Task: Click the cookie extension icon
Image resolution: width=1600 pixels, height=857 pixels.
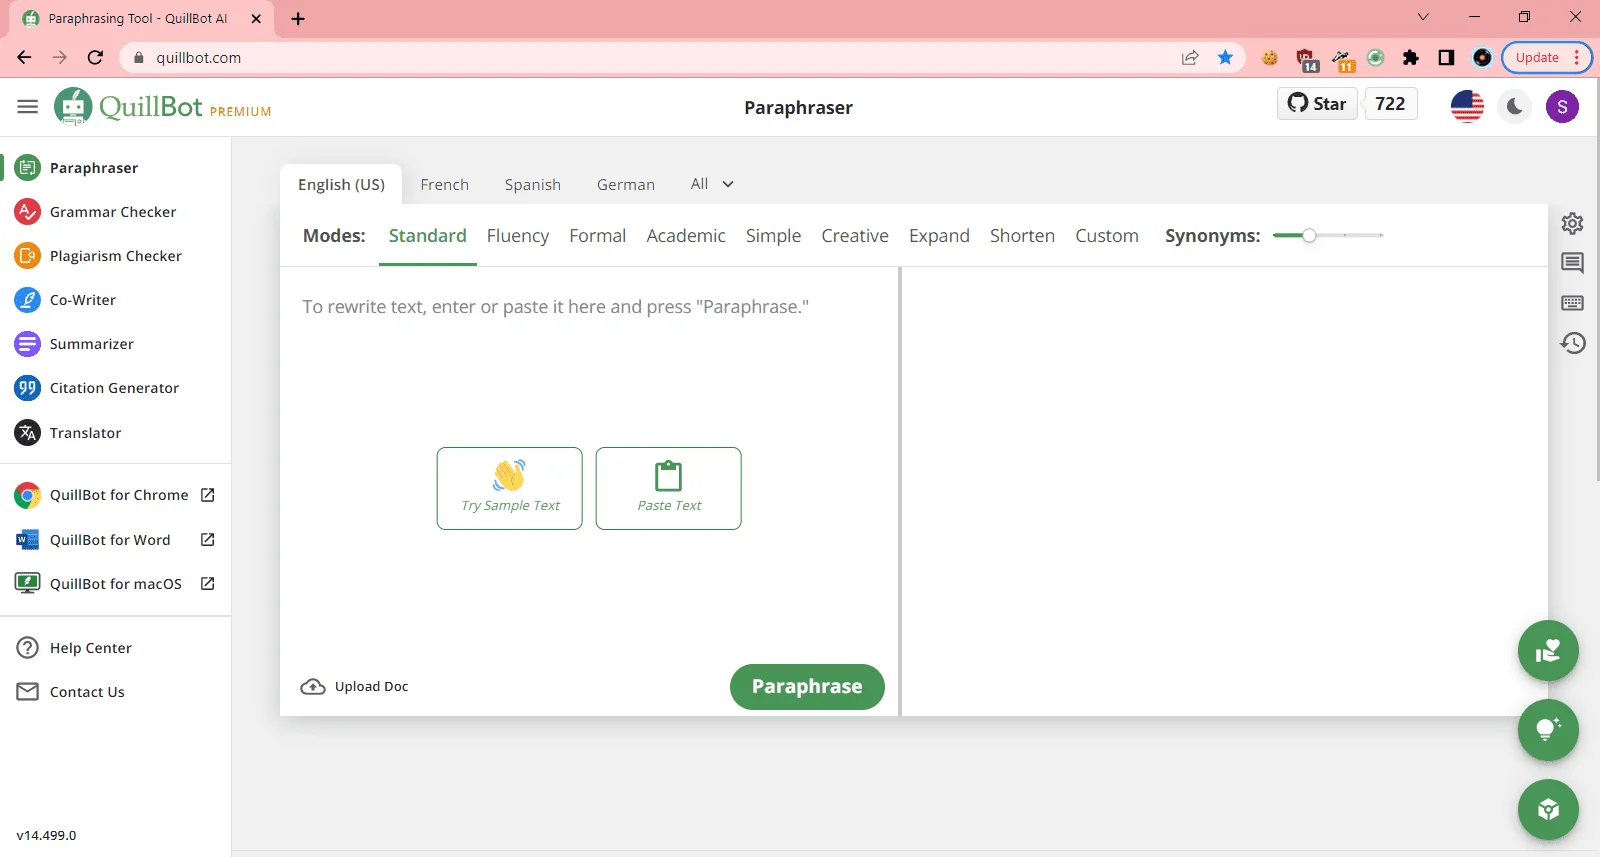Action: click(x=1270, y=57)
